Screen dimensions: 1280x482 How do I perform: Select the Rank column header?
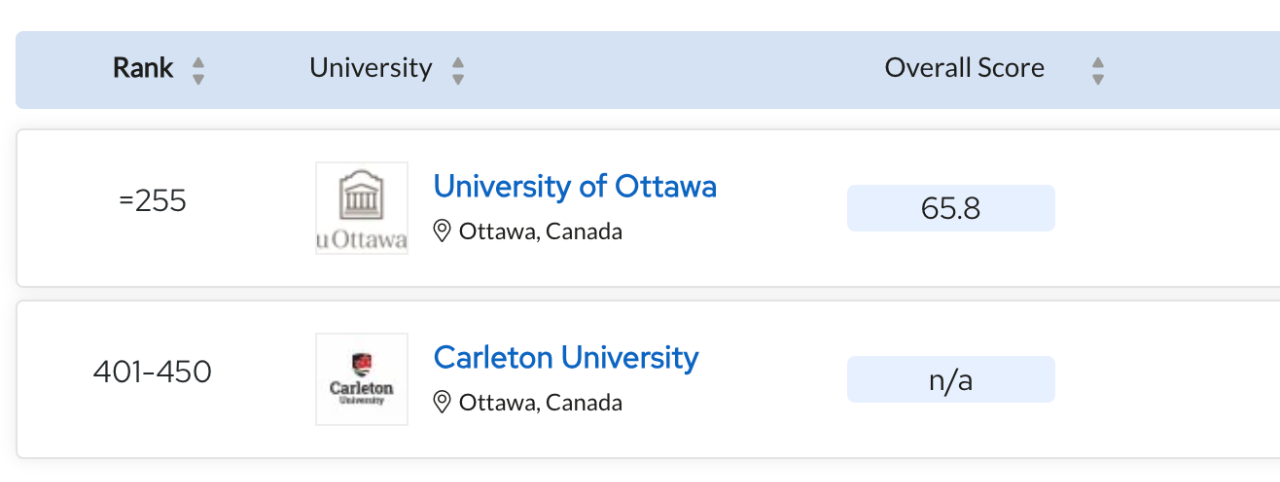click(143, 68)
